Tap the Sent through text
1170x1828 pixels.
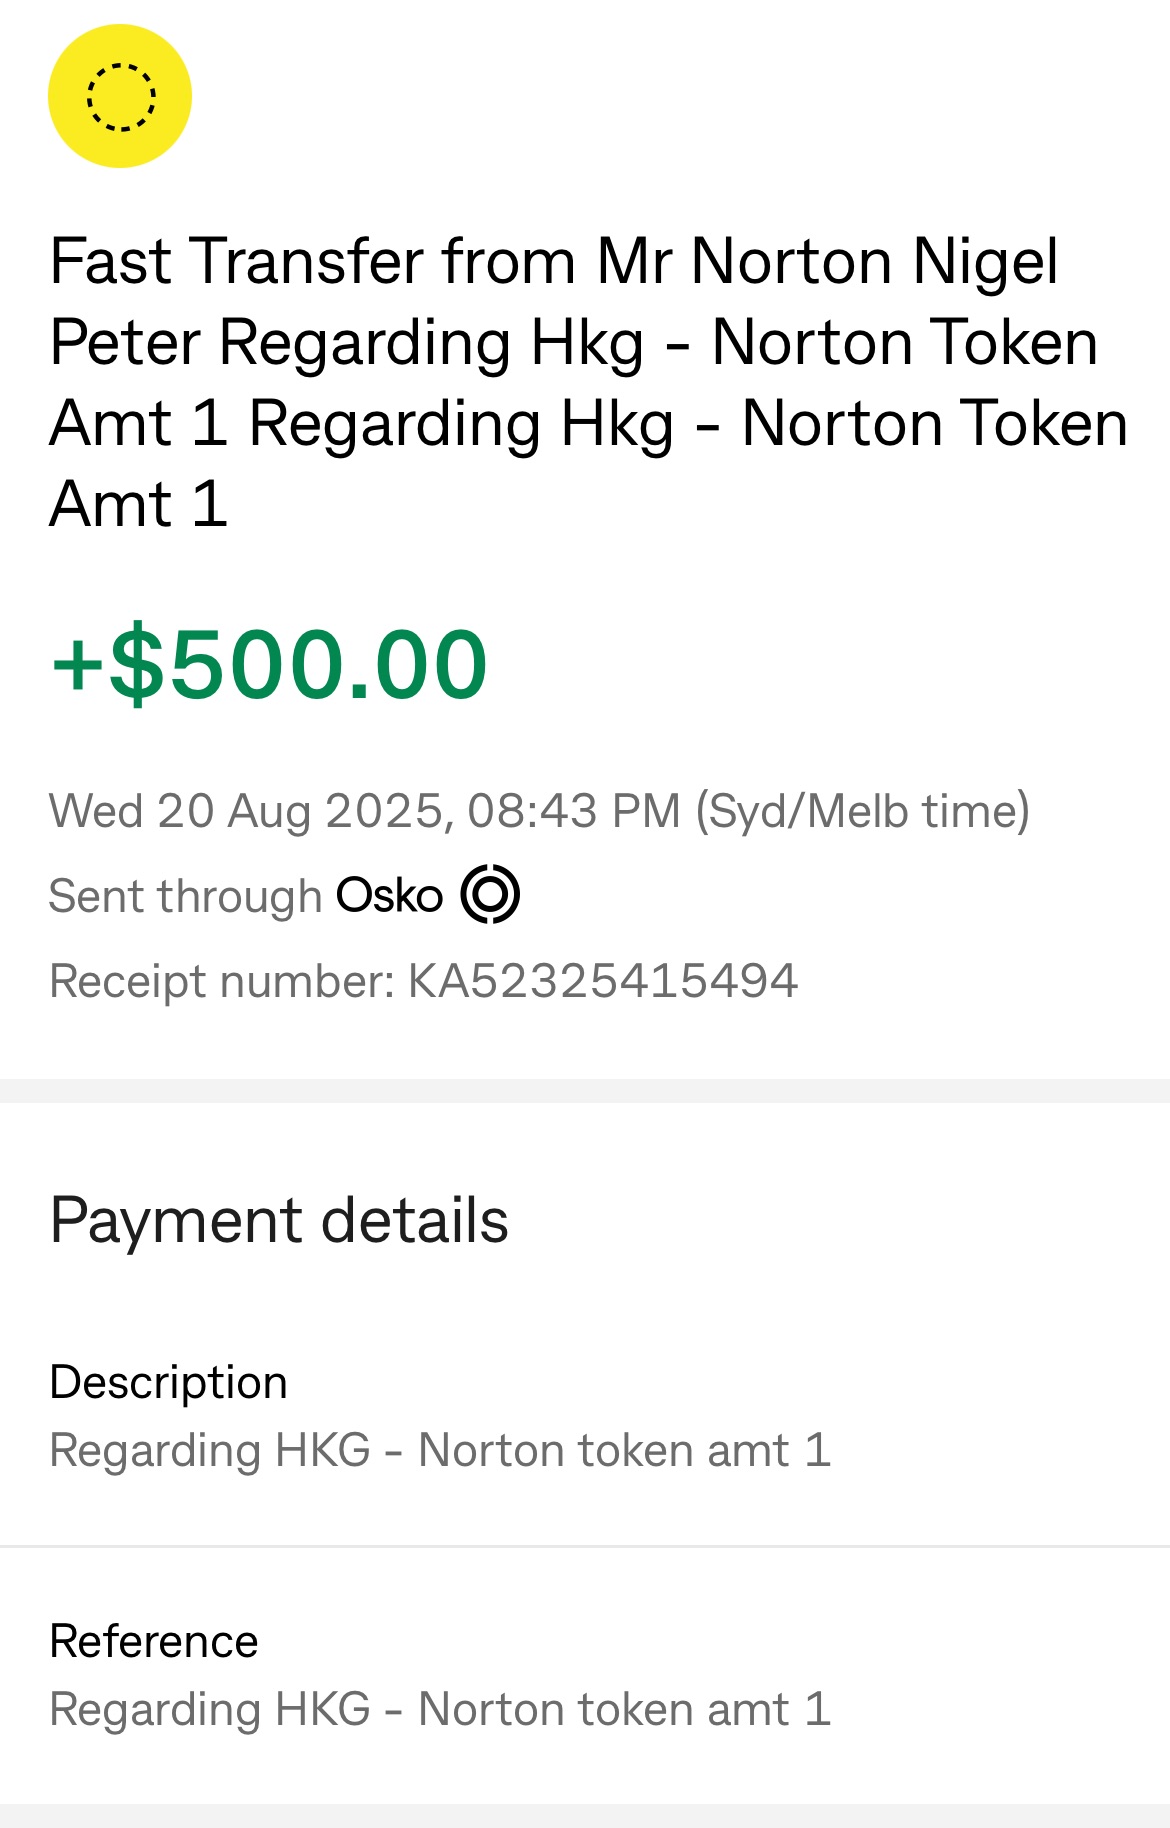[185, 896]
